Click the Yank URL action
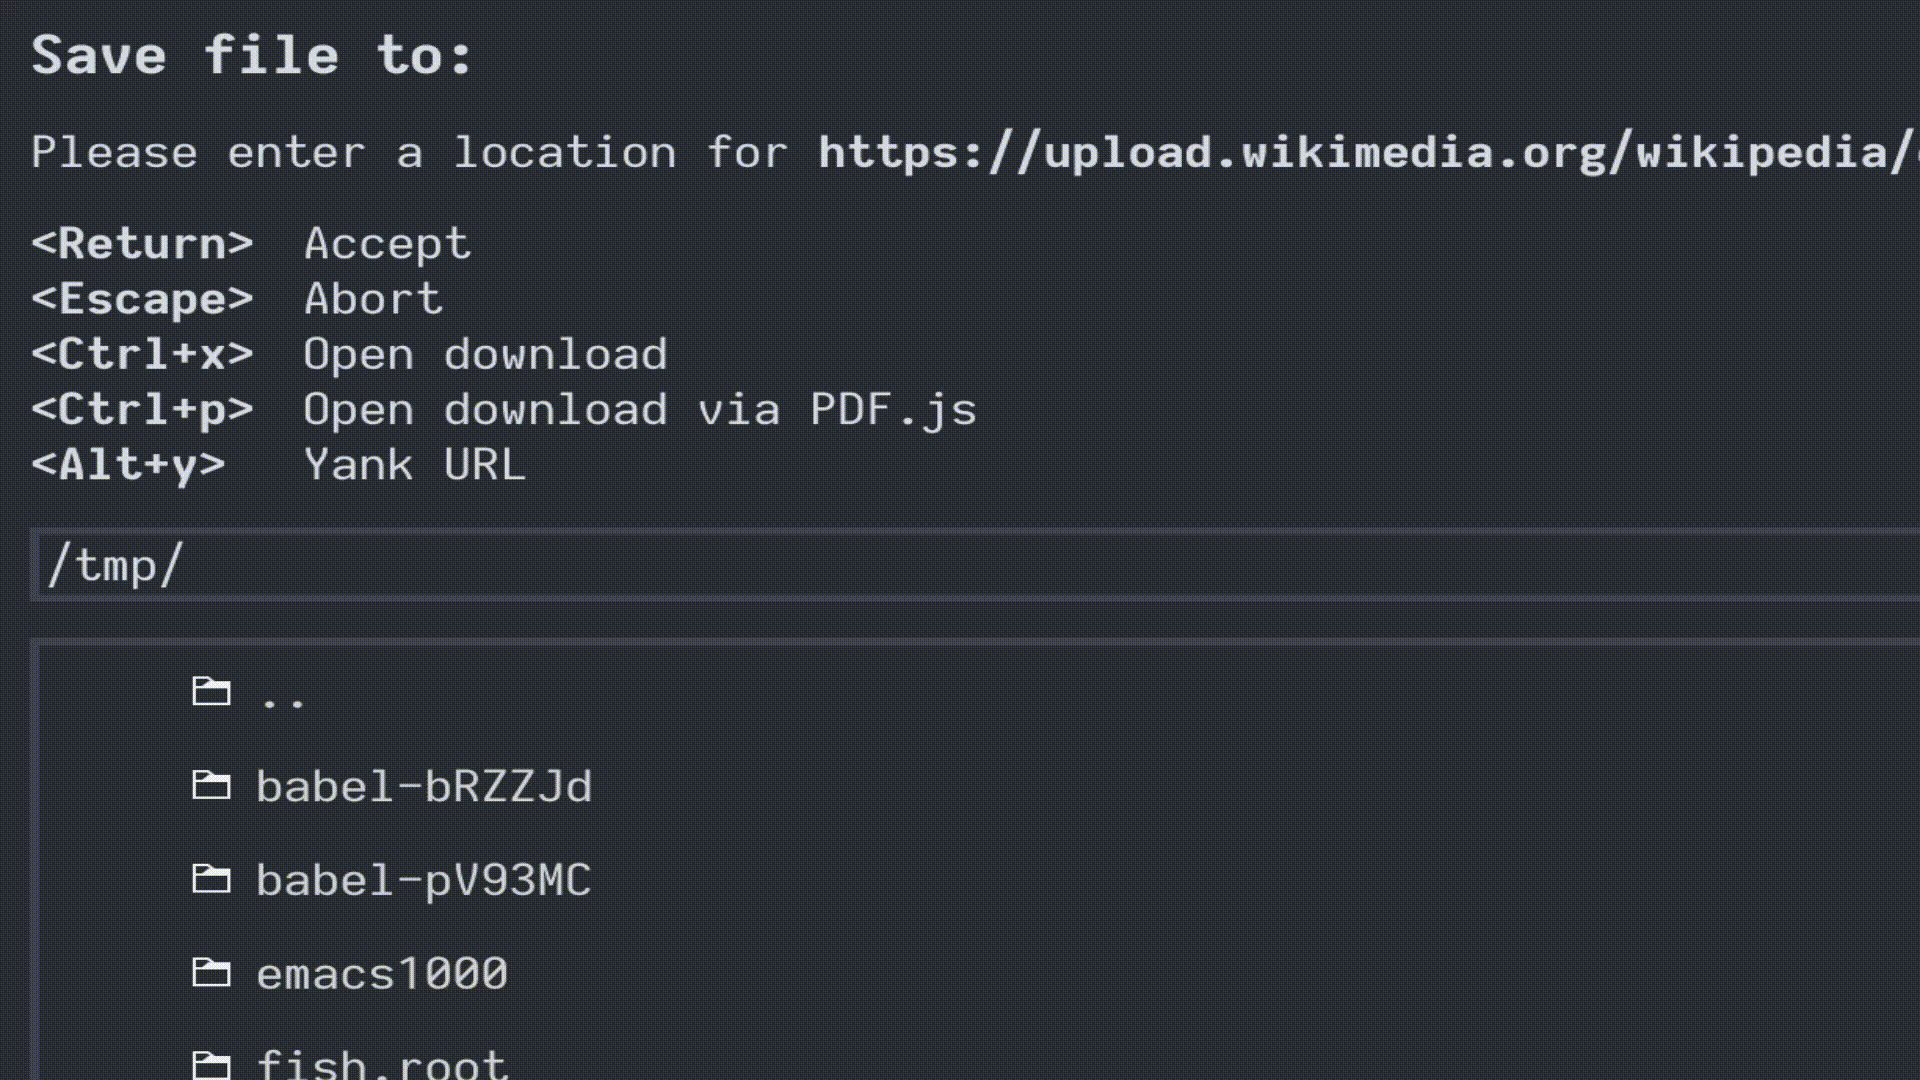 click(x=415, y=464)
